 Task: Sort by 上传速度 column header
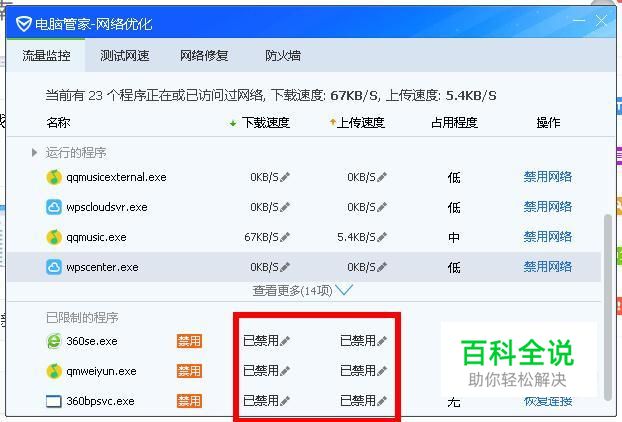(x=361, y=123)
